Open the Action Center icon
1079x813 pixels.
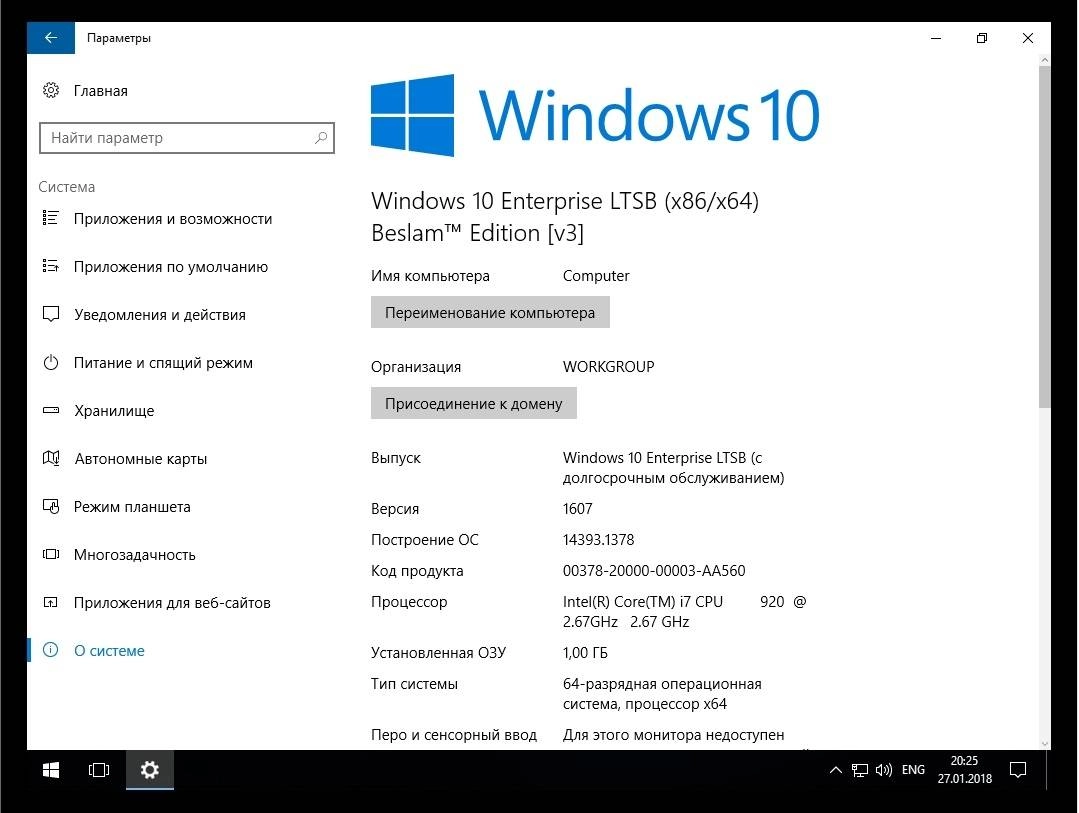1017,770
